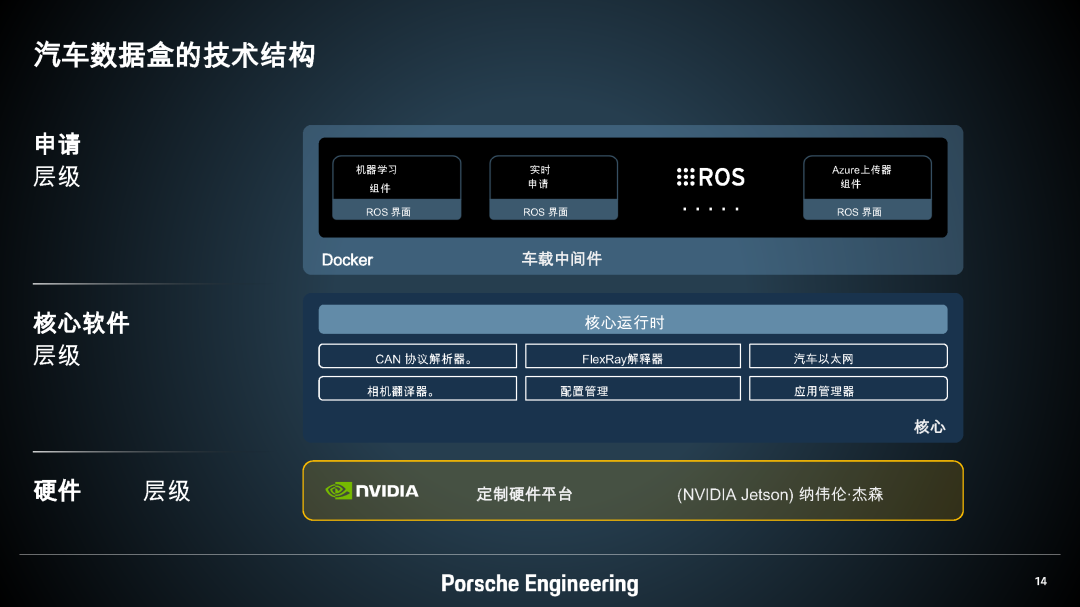Select the 配置管理 box
Image resolution: width=1080 pixels, height=607 pixels.
pyautogui.click(x=632, y=389)
